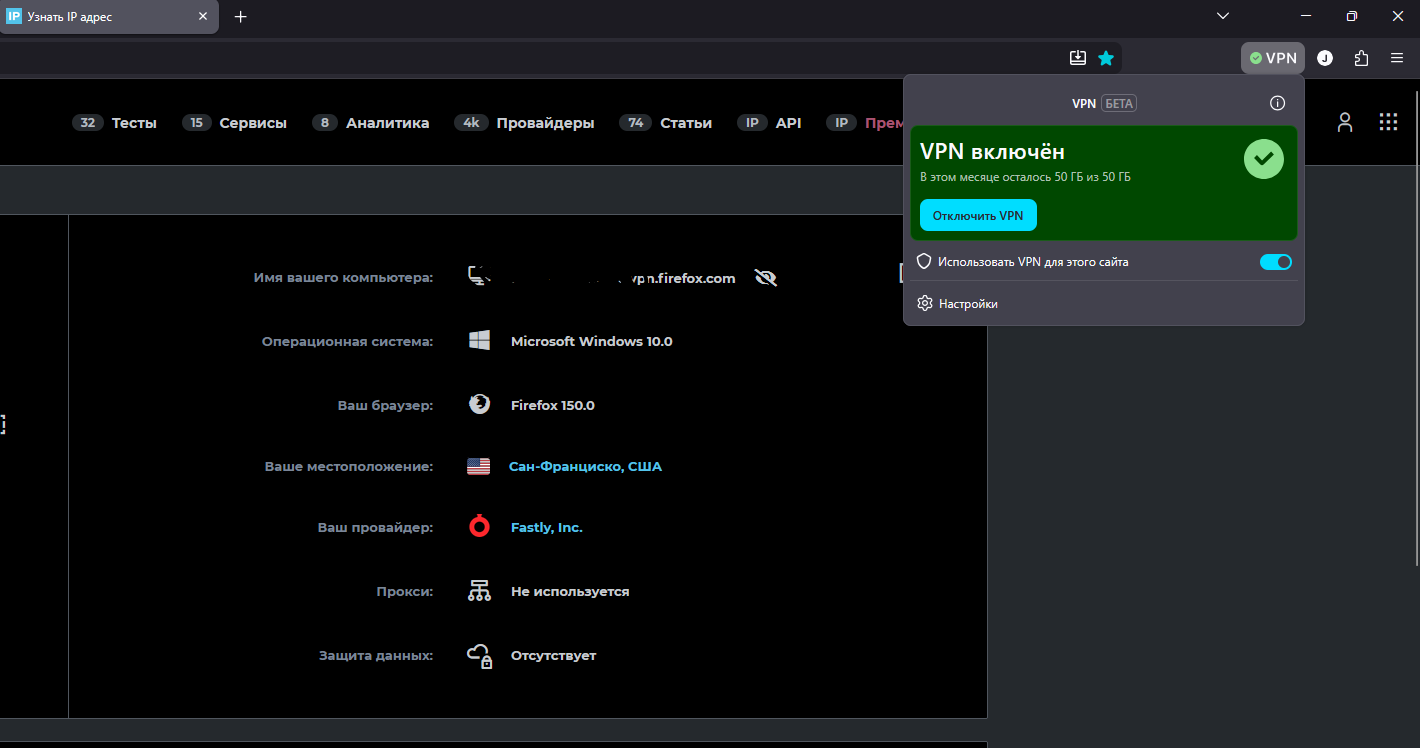Click the shield icon in VPN panel
The height and width of the screenshot is (748, 1420).
pyautogui.click(x=925, y=262)
